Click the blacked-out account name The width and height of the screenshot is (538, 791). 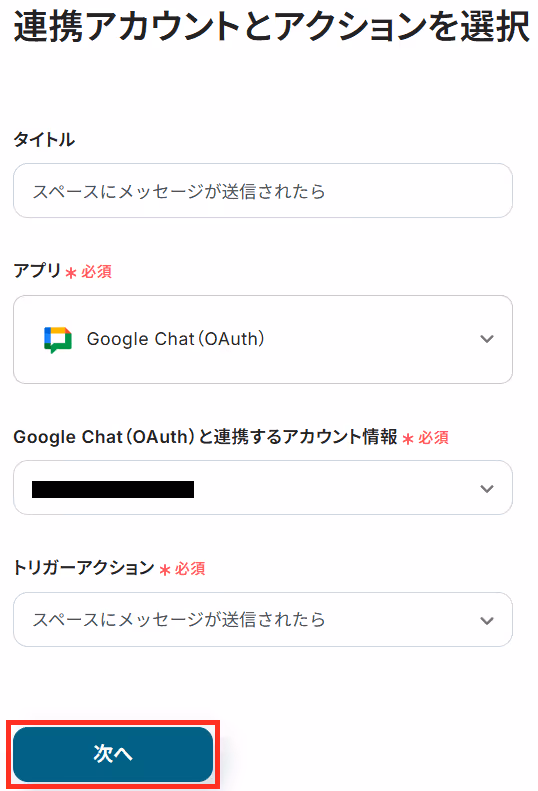[113, 489]
